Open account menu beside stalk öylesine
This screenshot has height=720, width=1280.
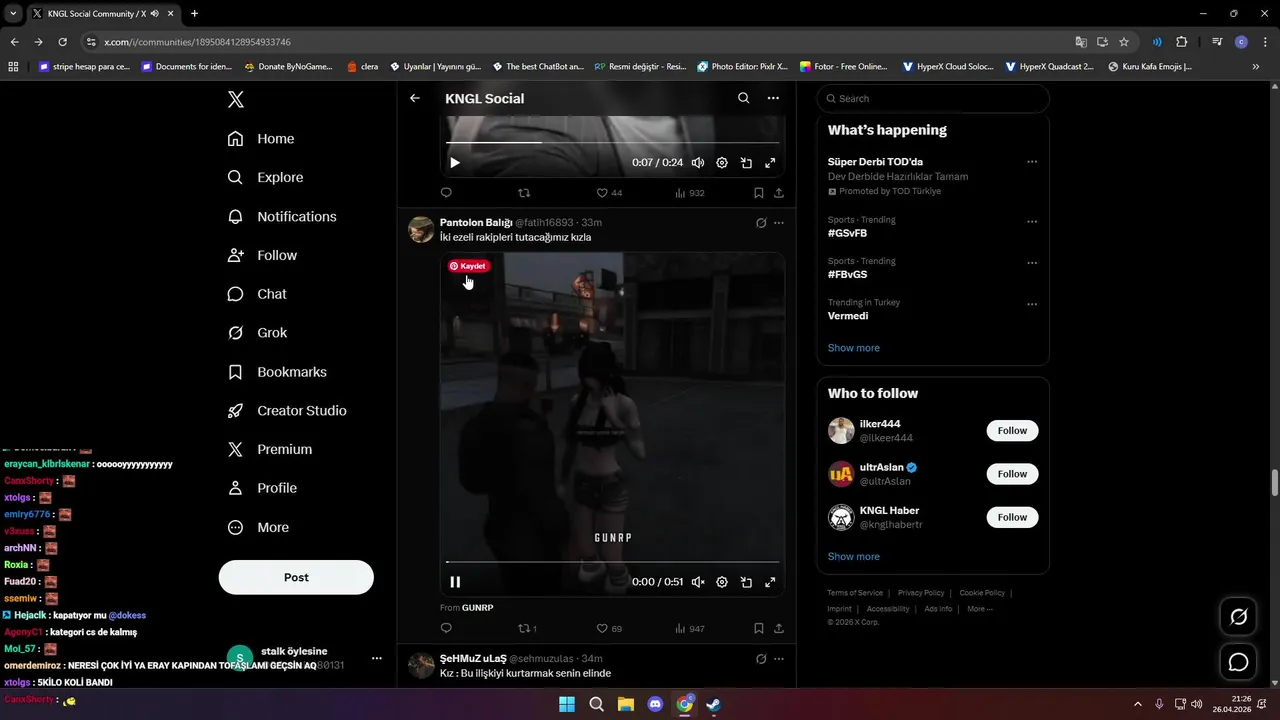point(377,658)
